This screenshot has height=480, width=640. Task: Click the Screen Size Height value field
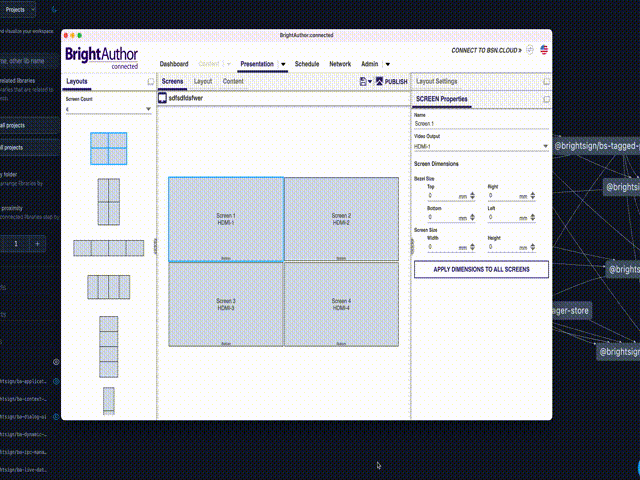pos(503,247)
